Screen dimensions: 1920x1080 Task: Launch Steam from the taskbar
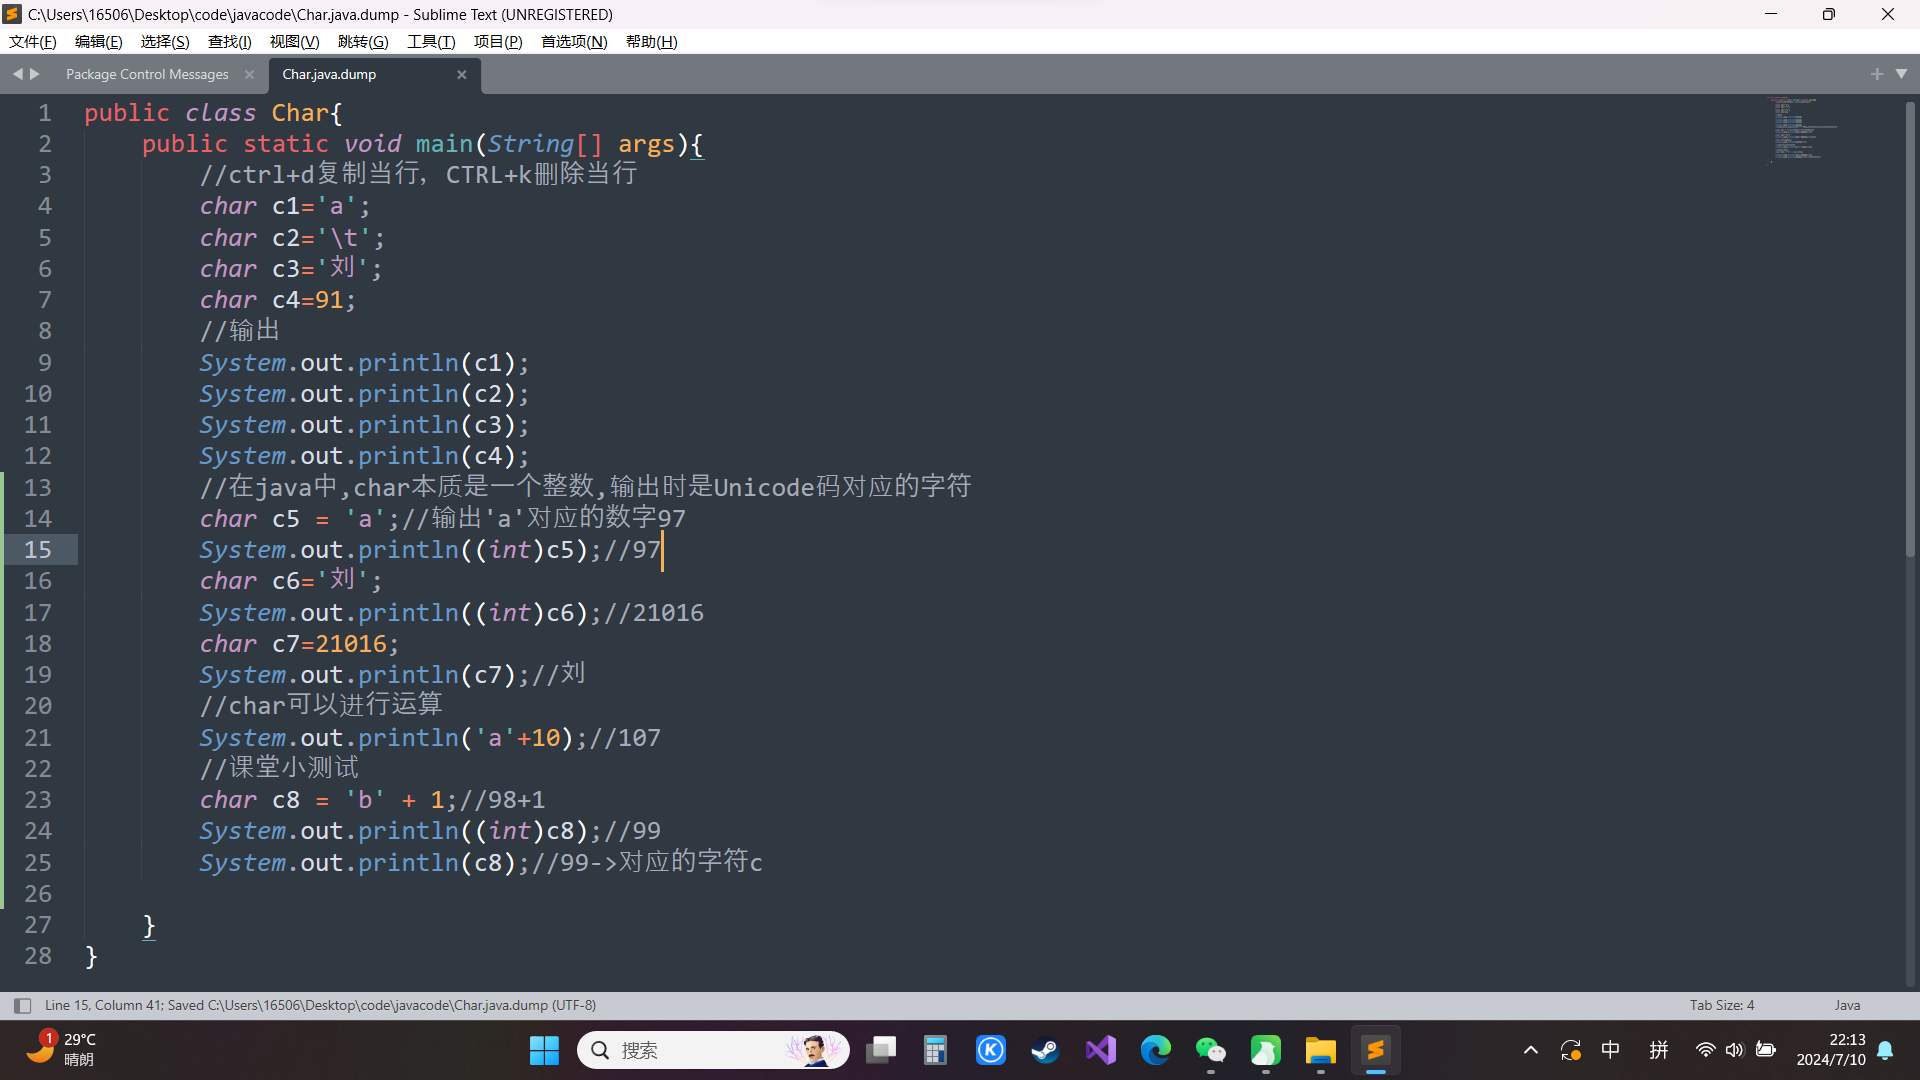(1044, 1050)
